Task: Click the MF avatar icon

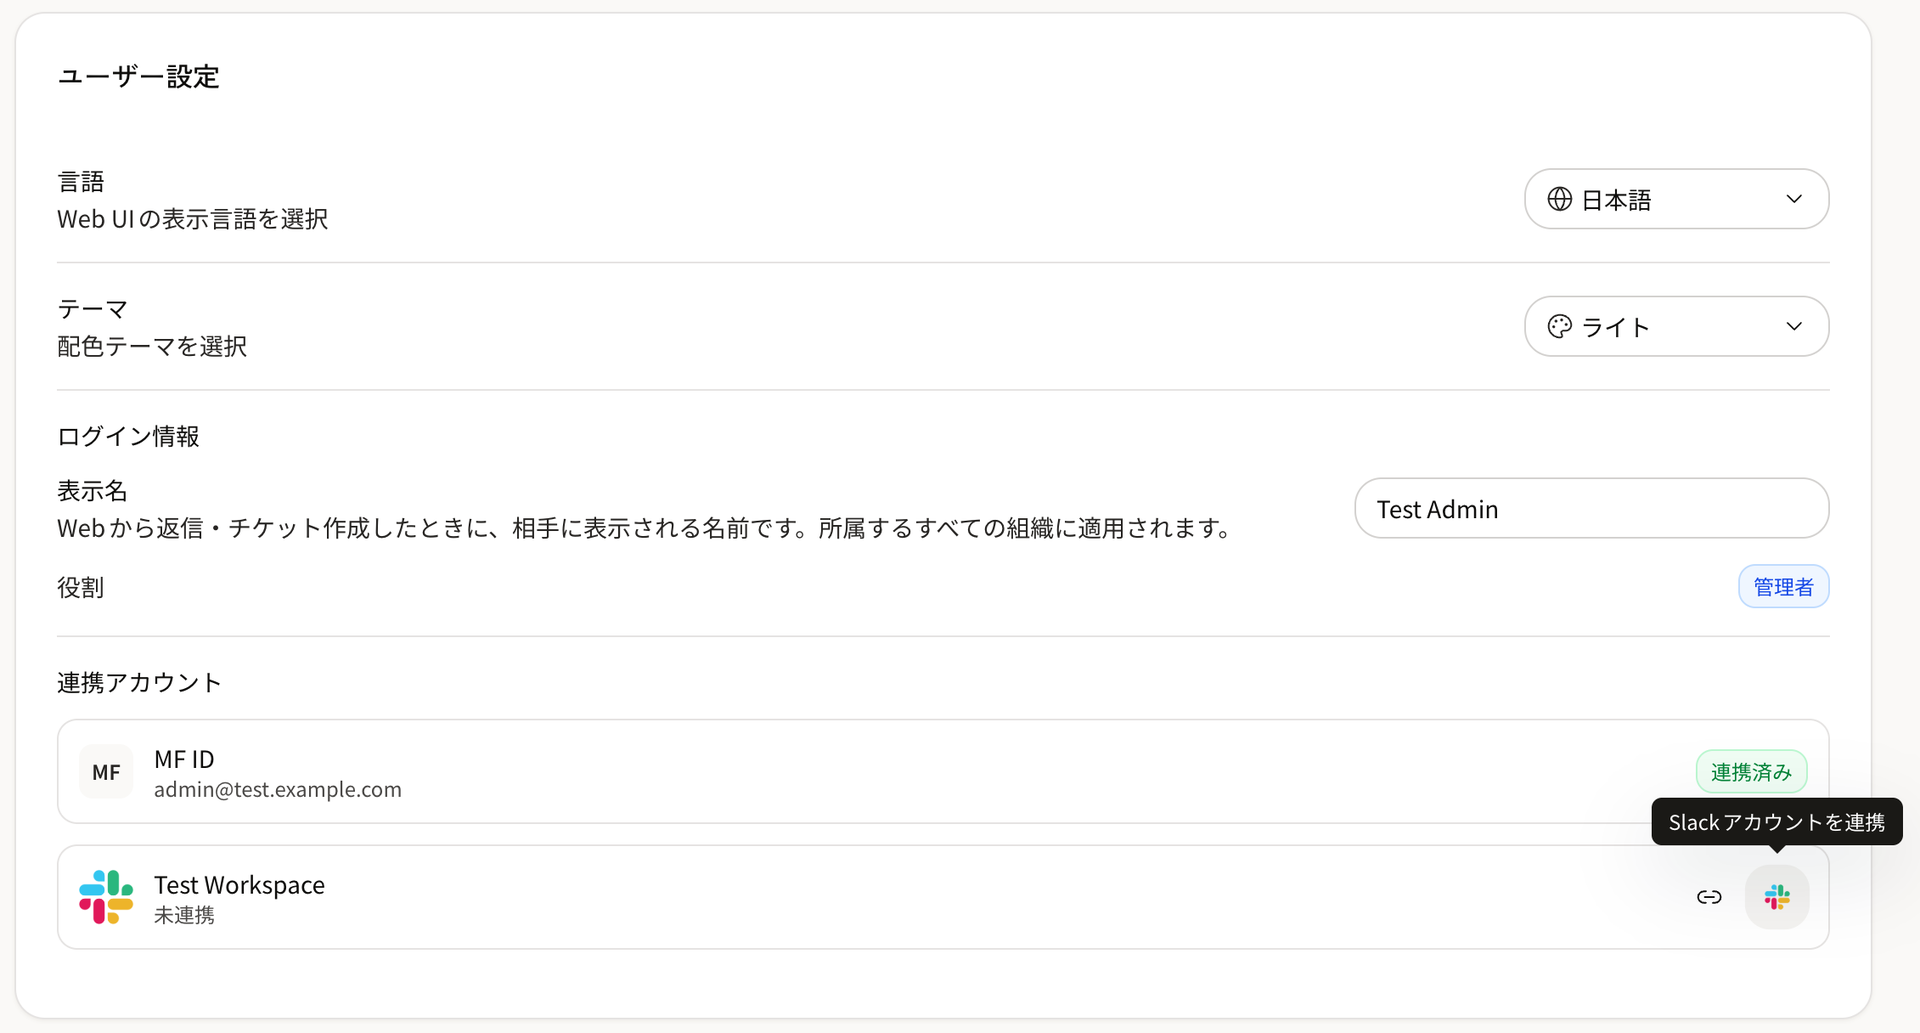Action: 106,771
